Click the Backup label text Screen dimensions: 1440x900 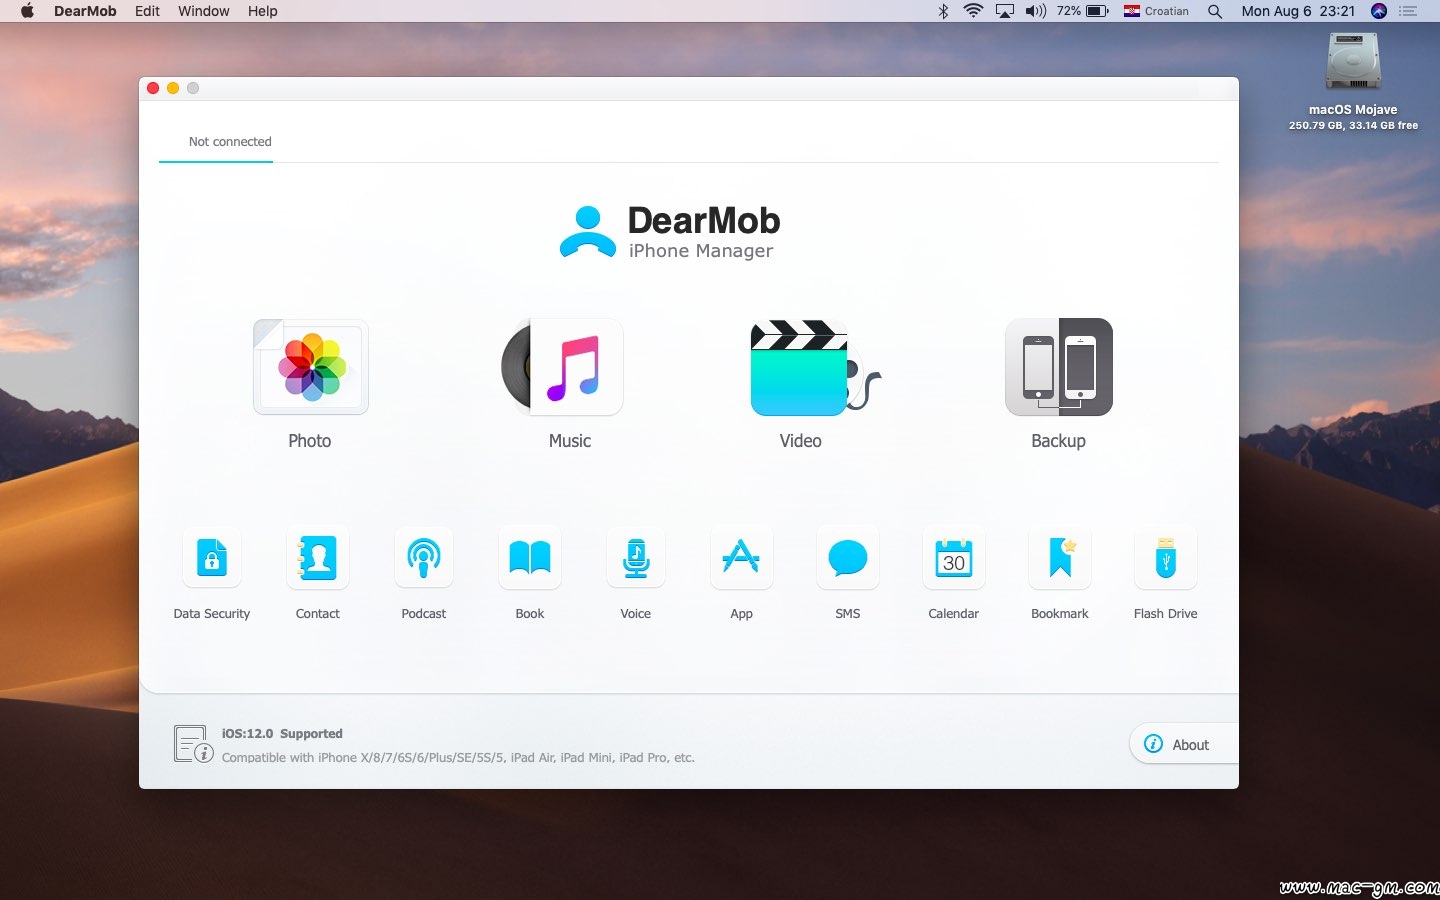[1058, 441]
